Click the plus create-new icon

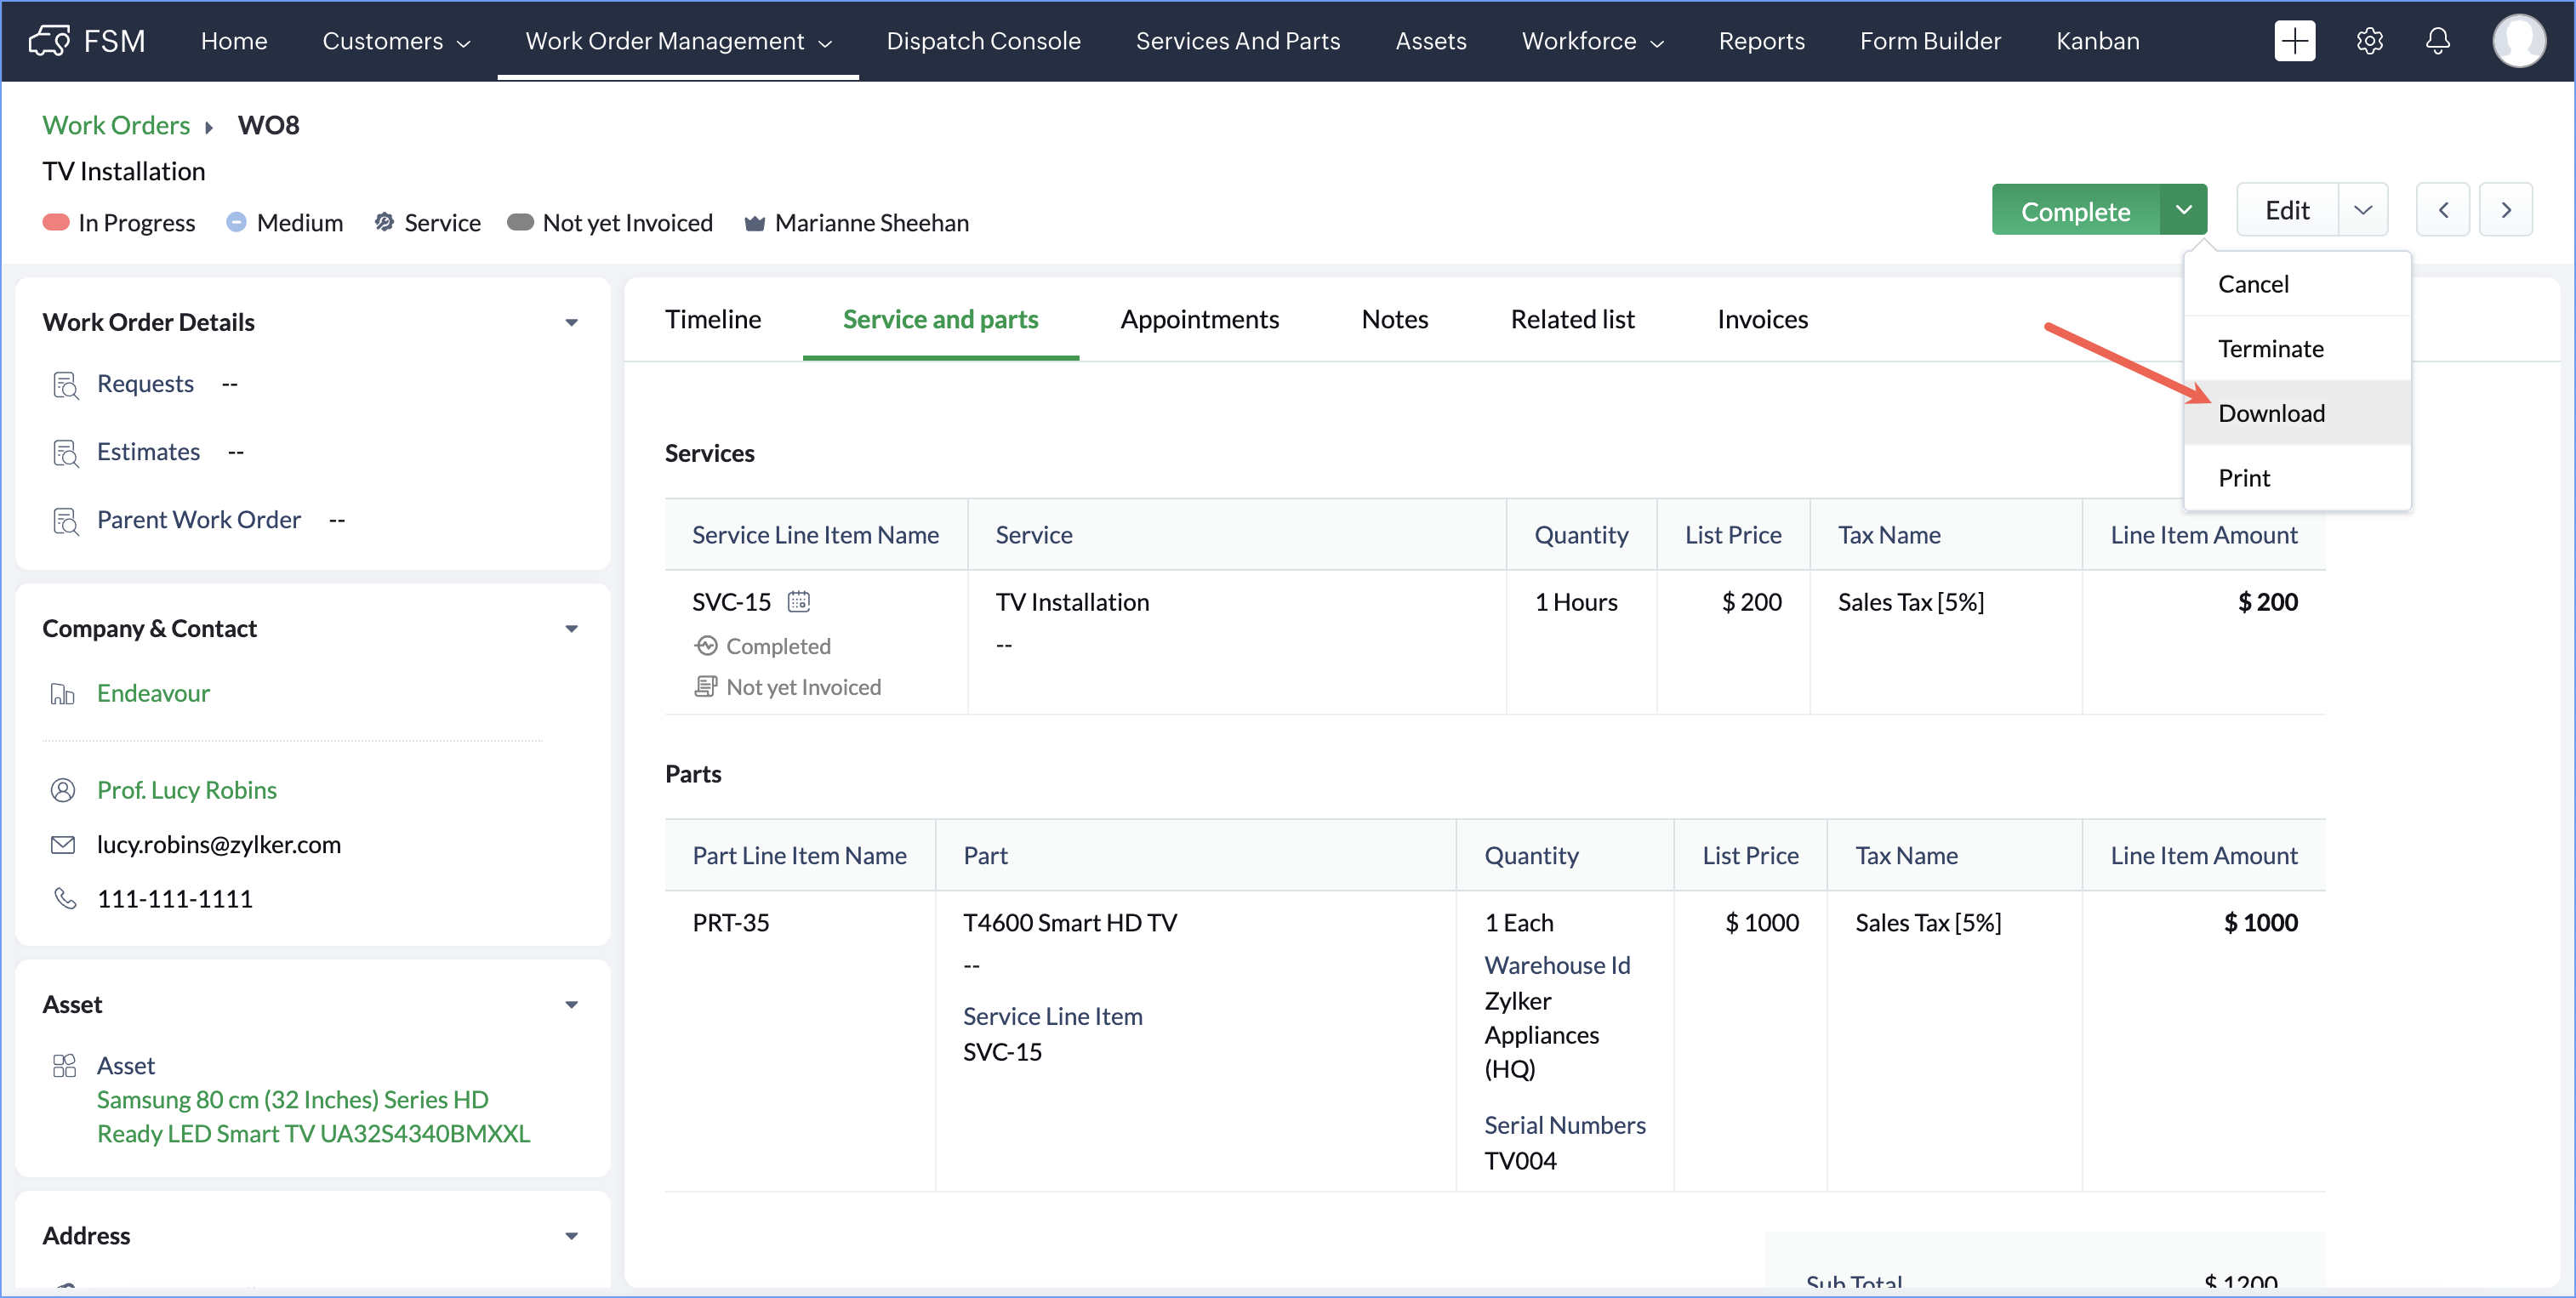(x=2293, y=41)
